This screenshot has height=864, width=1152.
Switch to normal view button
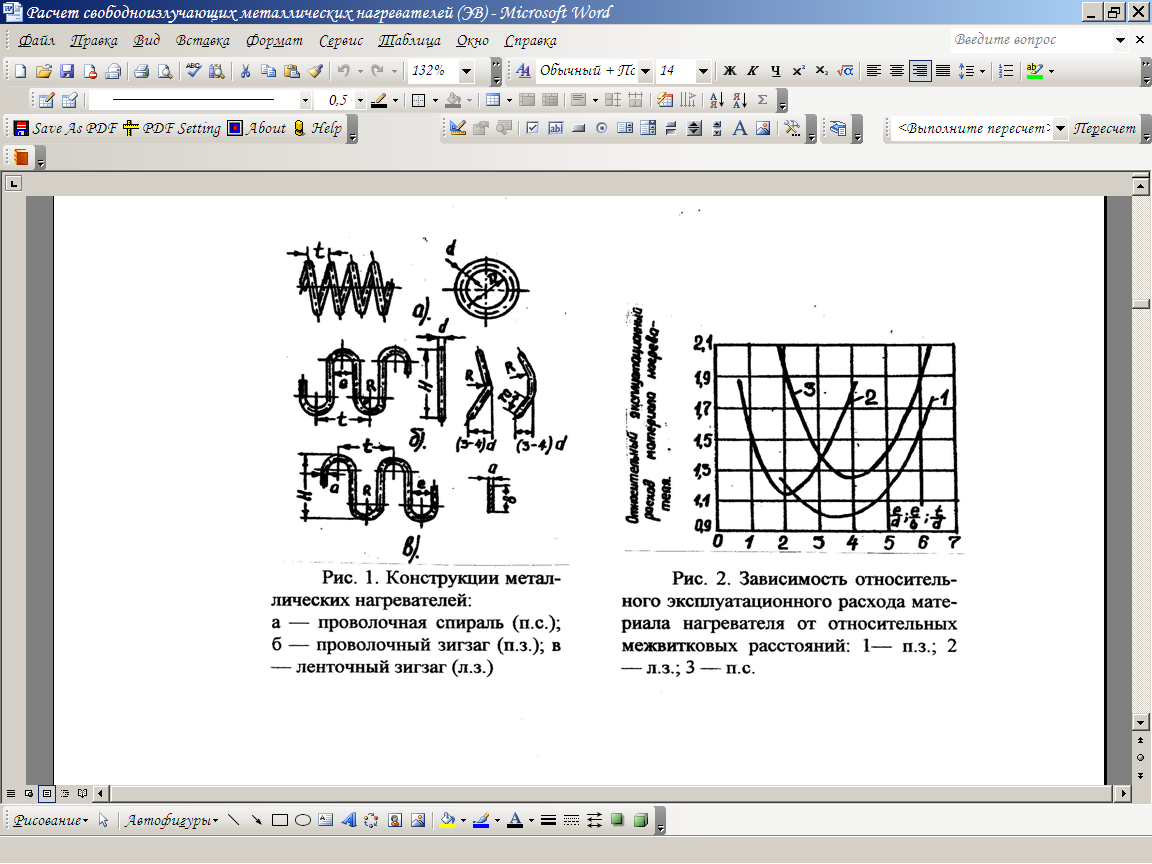[x=11, y=793]
